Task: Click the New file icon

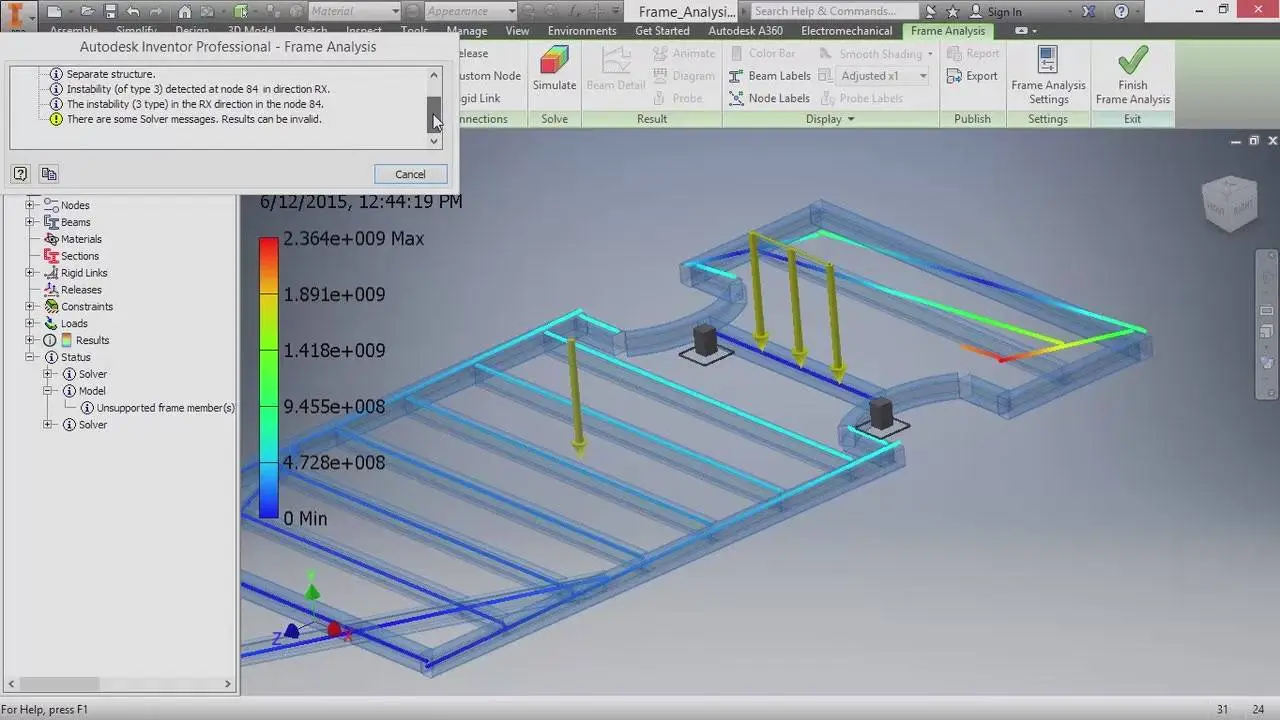Action: [x=54, y=11]
